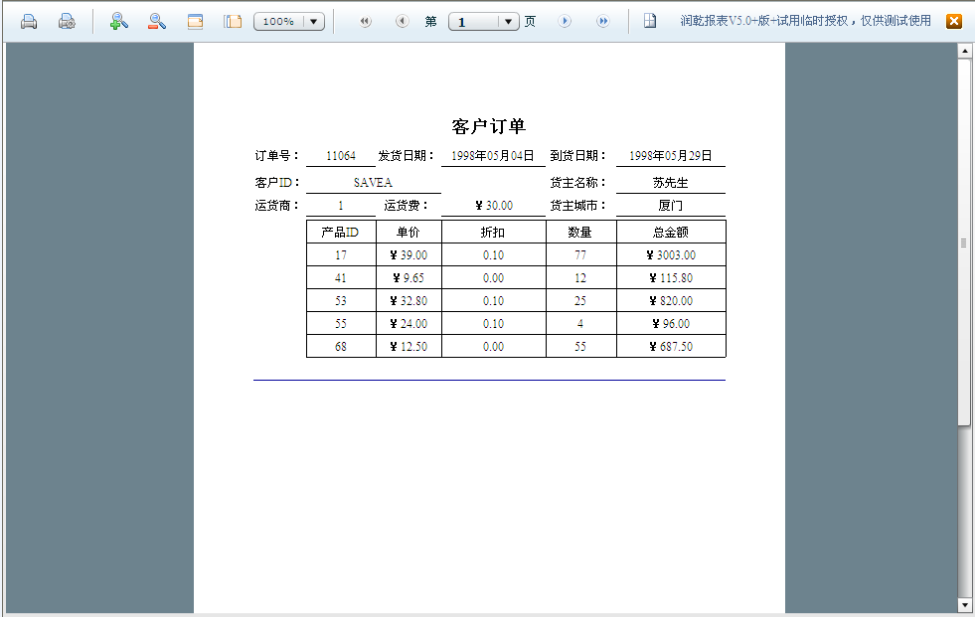The height and width of the screenshot is (617, 975).
Task: Open the 100% zoom dropdown
Action: pyautogui.click(x=313, y=22)
